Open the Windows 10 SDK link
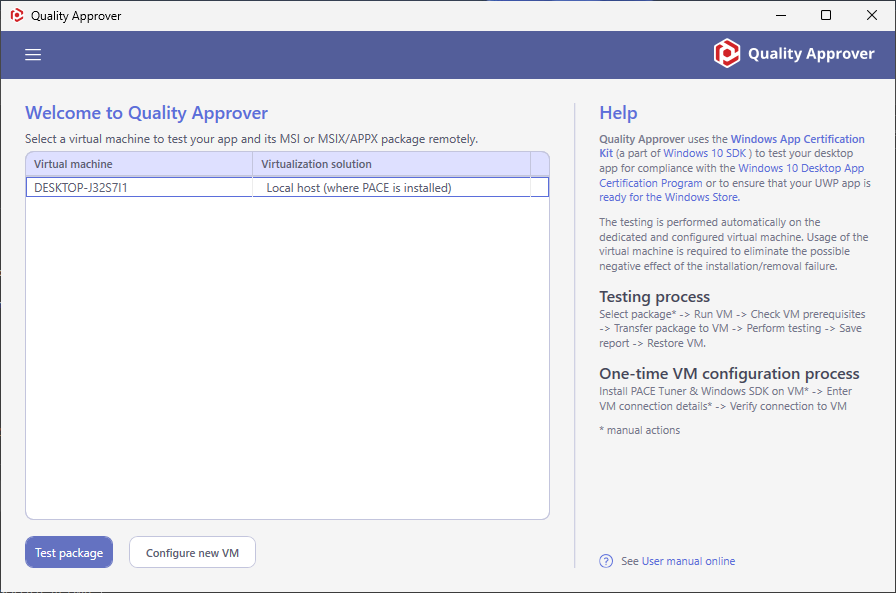 coord(705,153)
